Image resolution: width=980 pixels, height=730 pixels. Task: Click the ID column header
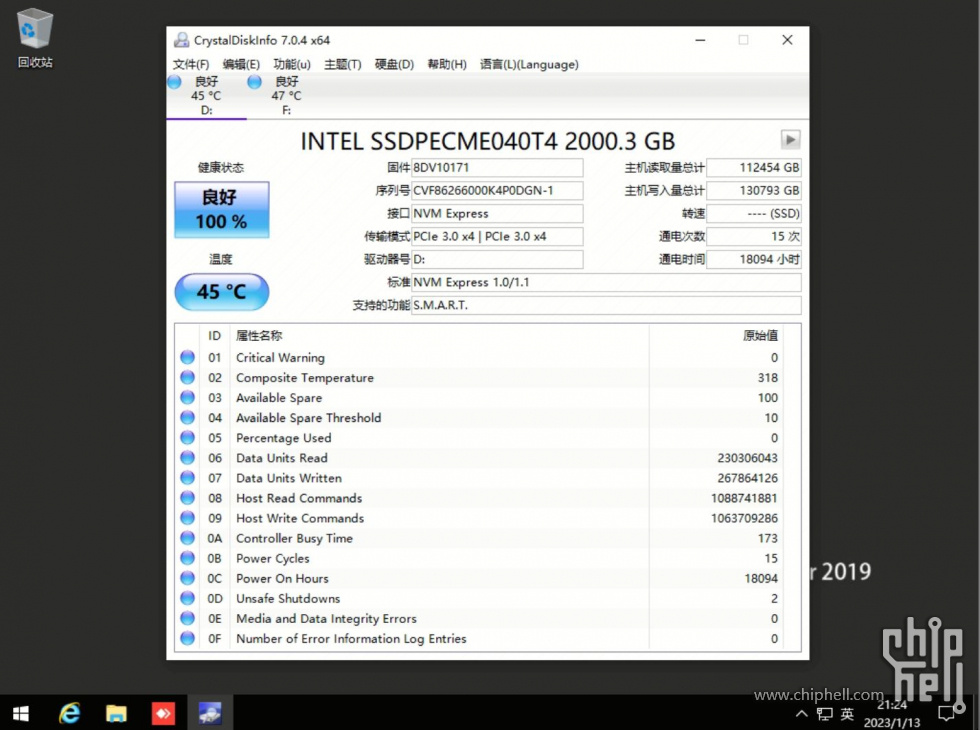tap(214, 336)
